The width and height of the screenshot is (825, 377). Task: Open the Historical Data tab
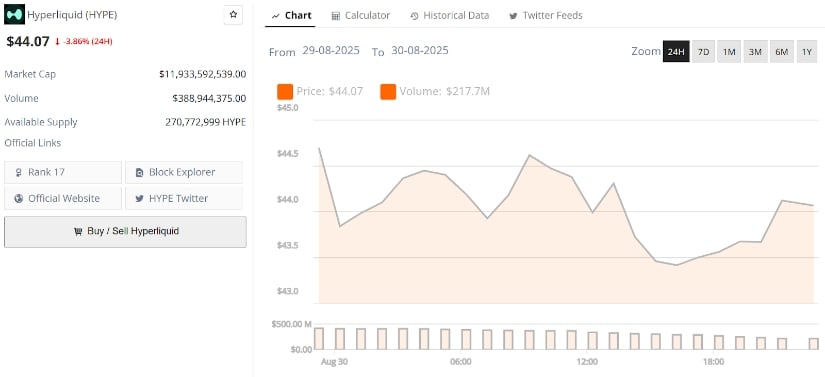point(449,16)
